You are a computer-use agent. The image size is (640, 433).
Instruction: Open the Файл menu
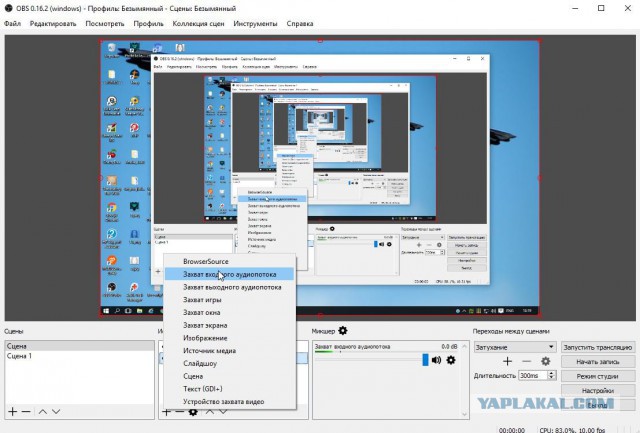coord(12,24)
